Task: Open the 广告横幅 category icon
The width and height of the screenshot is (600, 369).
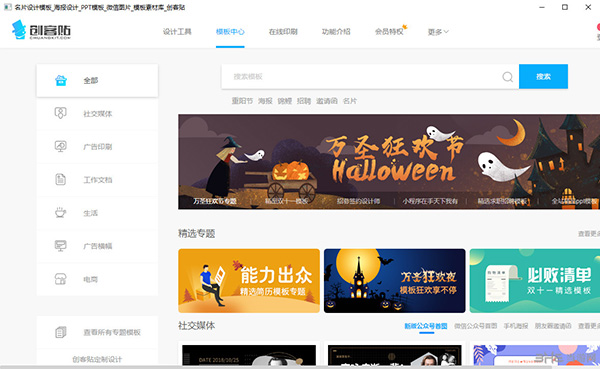Action: [60, 246]
